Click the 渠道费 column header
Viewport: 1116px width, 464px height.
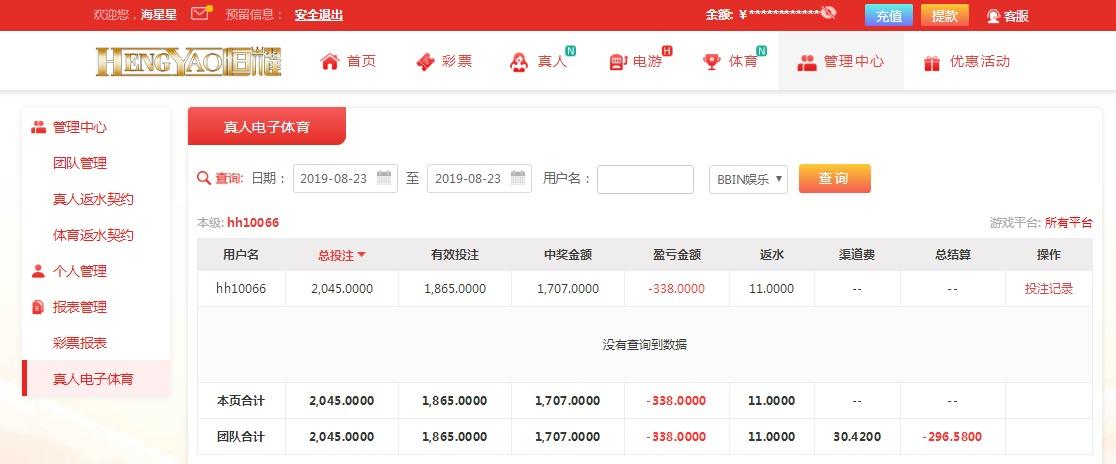[857, 255]
